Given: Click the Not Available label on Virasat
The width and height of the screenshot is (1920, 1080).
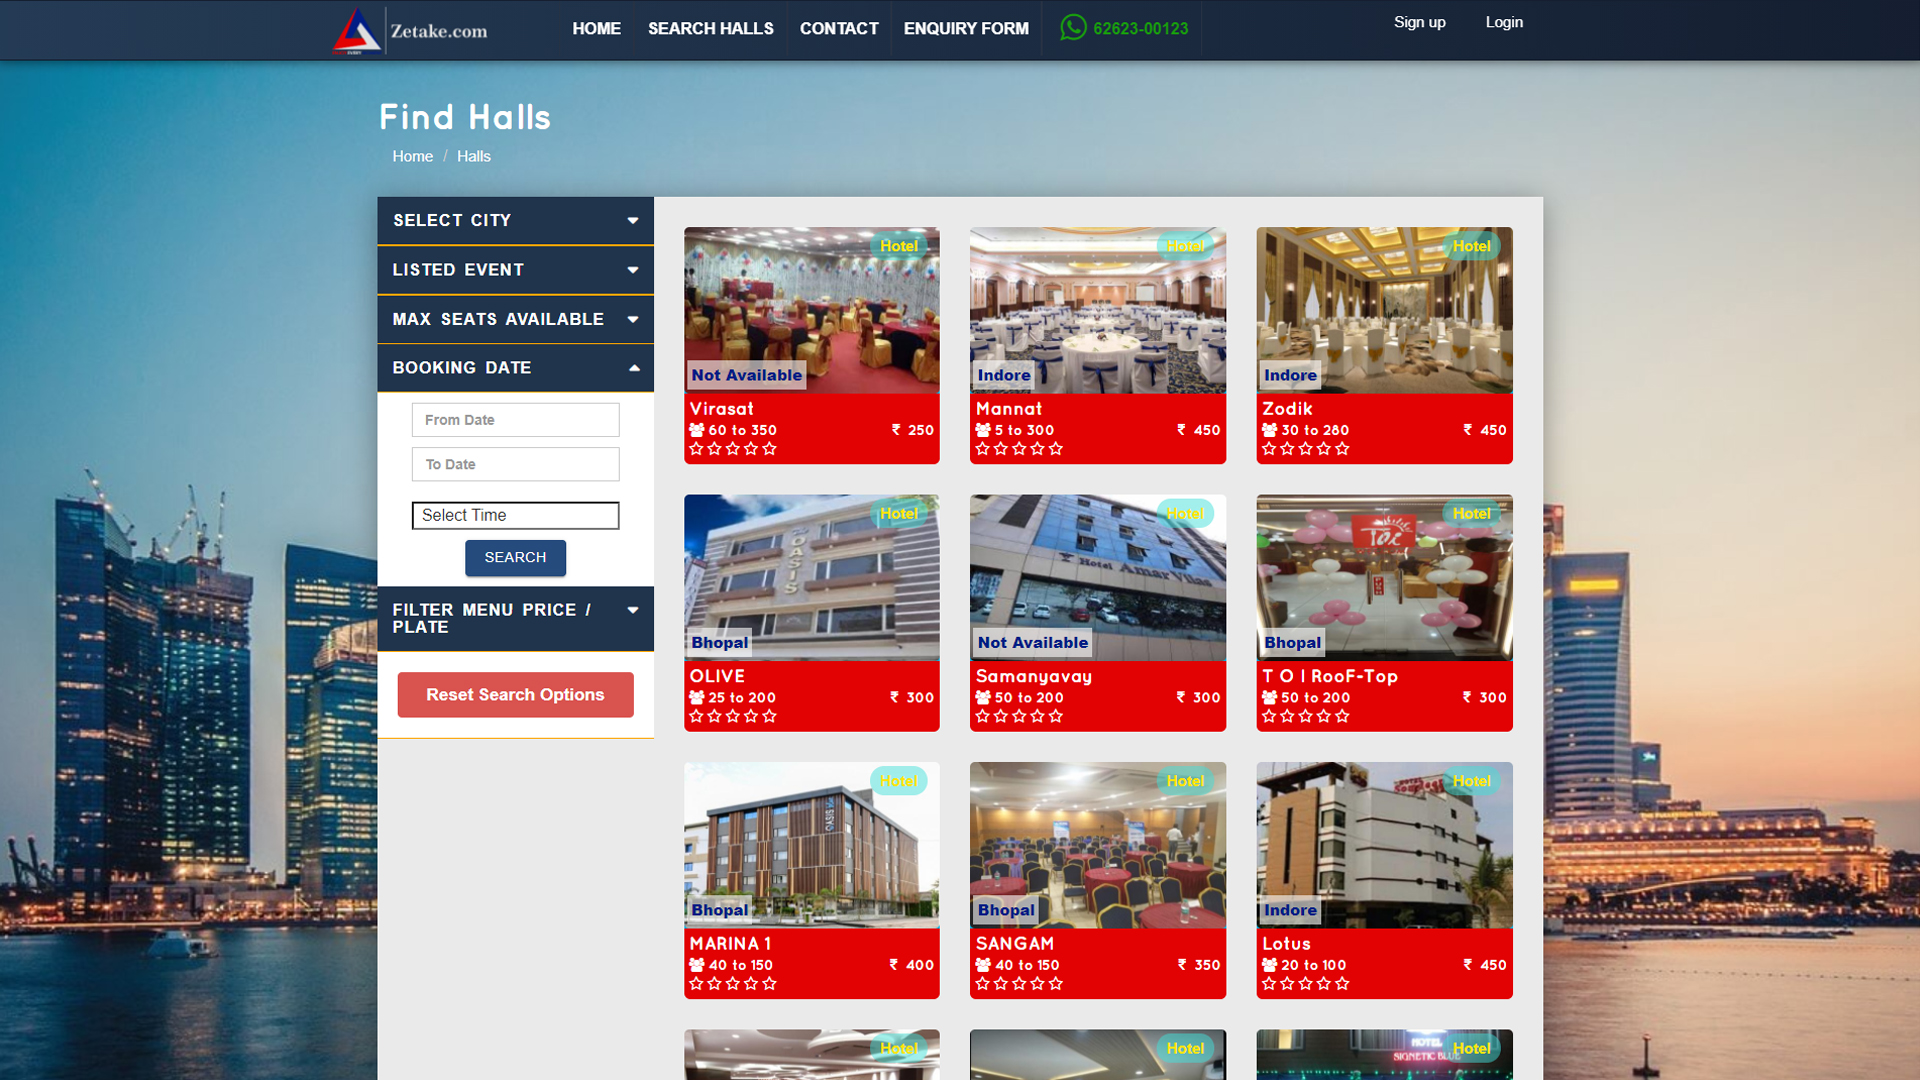Looking at the screenshot, I should pyautogui.click(x=746, y=375).
